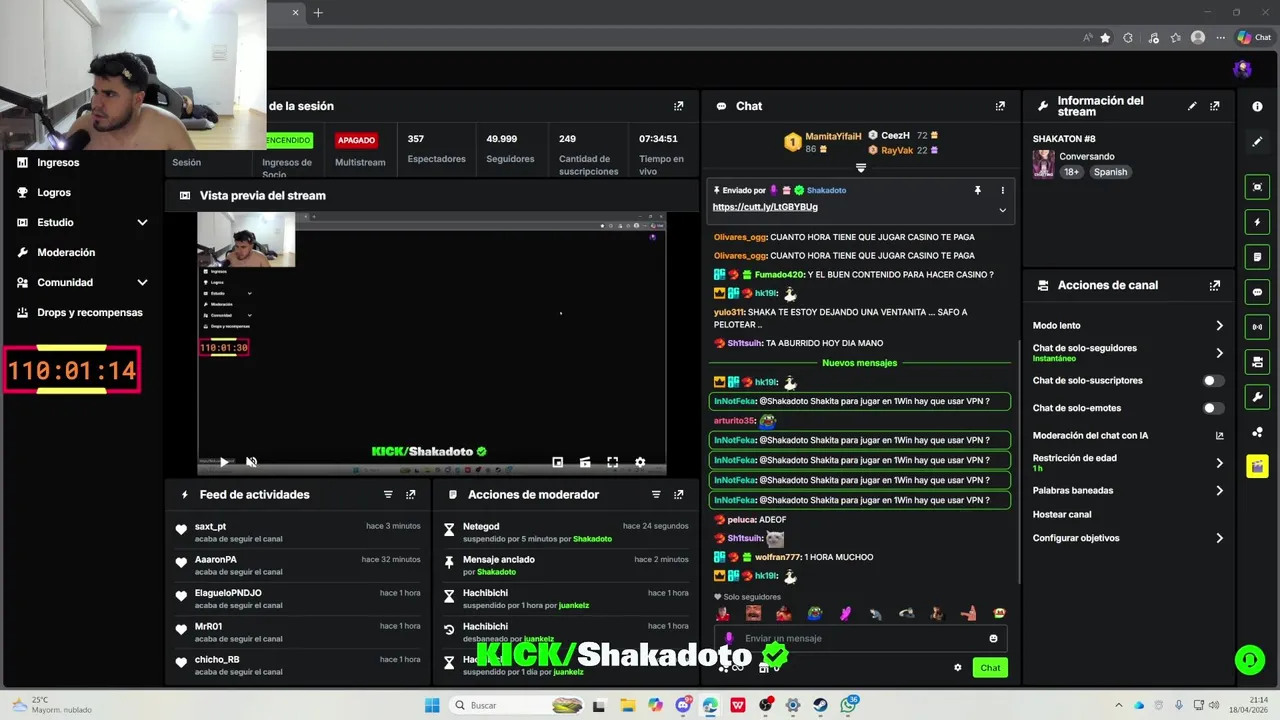Click the Windows taskbar Buscar field
The image size is (1280, 720).
click(x=515, y=705)
